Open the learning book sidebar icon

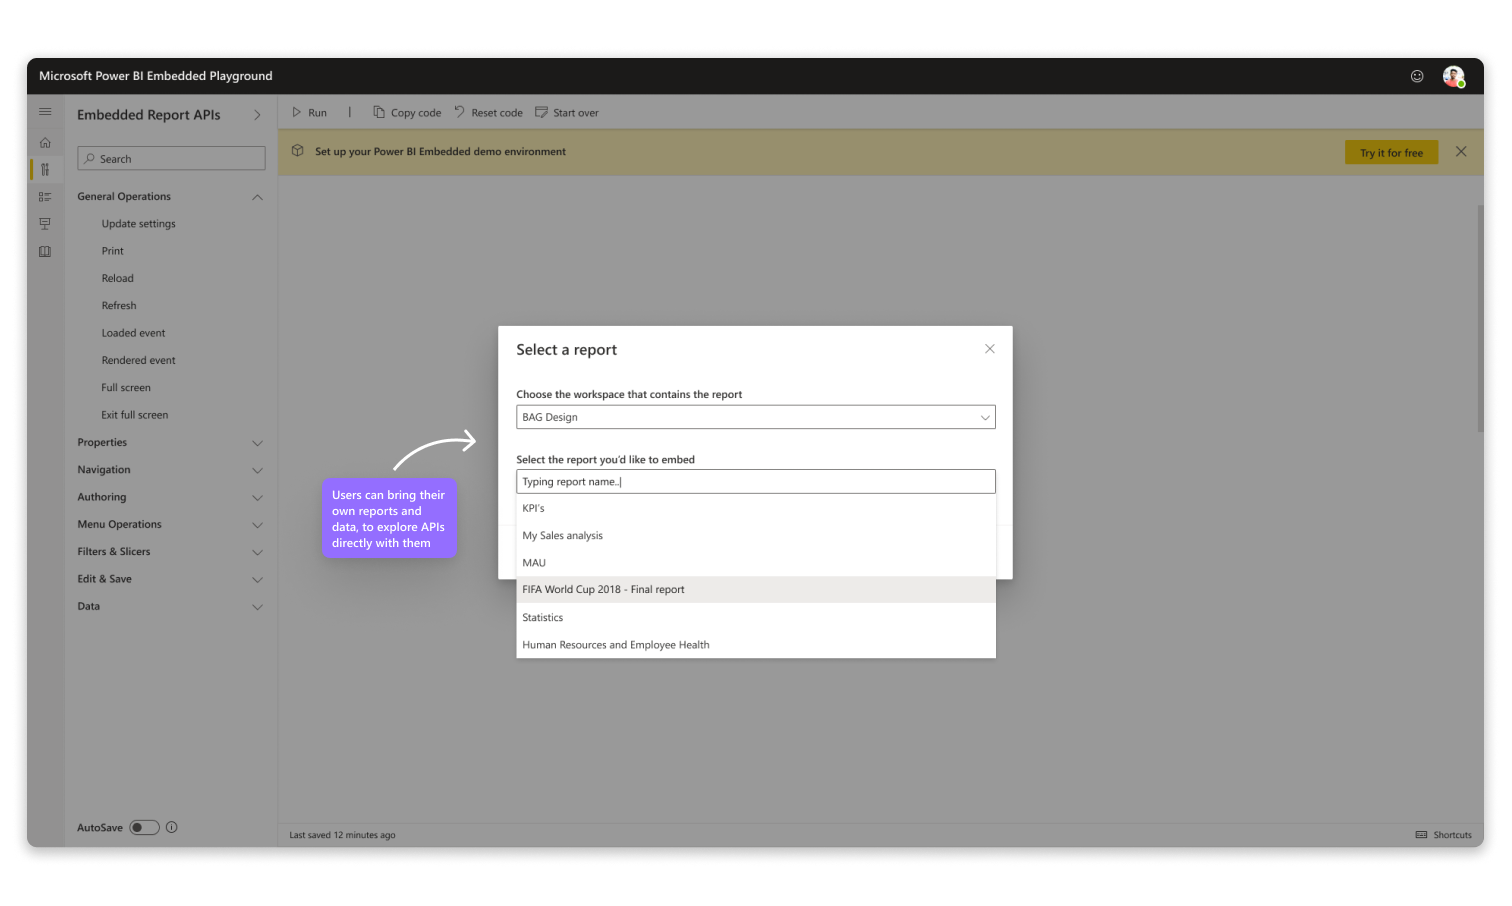(45, 252)
